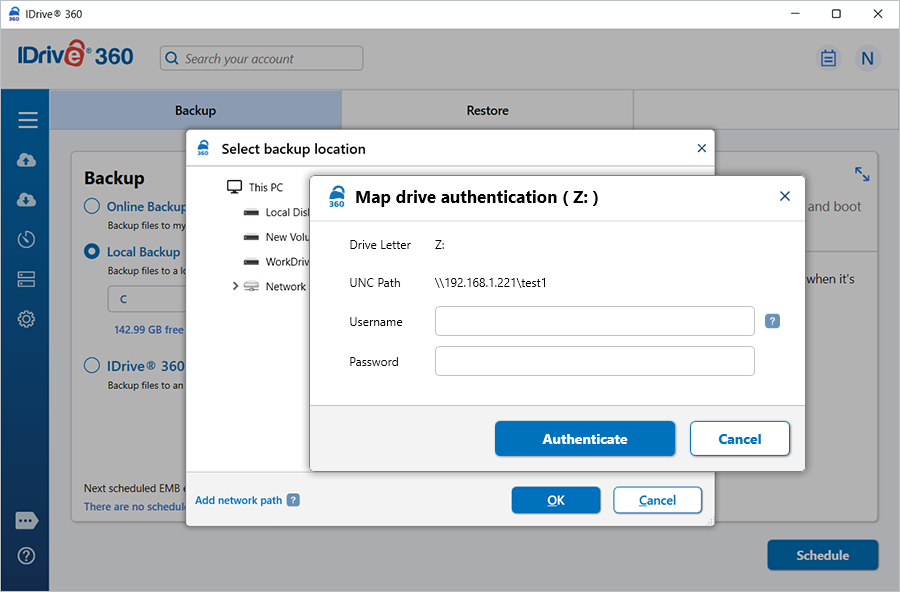The image size is (900, 592).
Task: Click the expand arrows icon in Backup panel
Action: (x=862, y=174)
